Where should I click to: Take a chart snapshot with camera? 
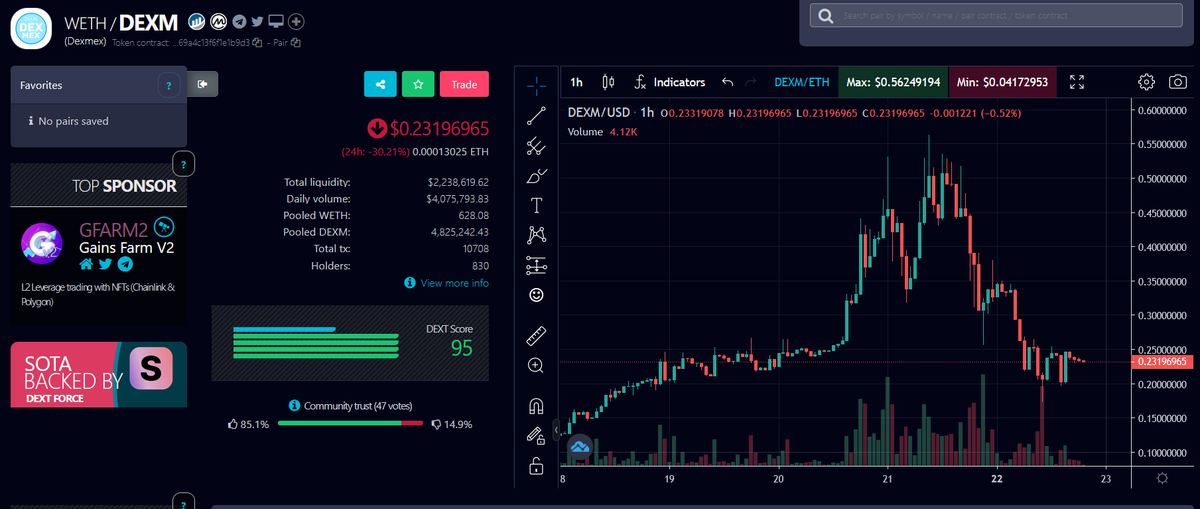pos(1178,82)
